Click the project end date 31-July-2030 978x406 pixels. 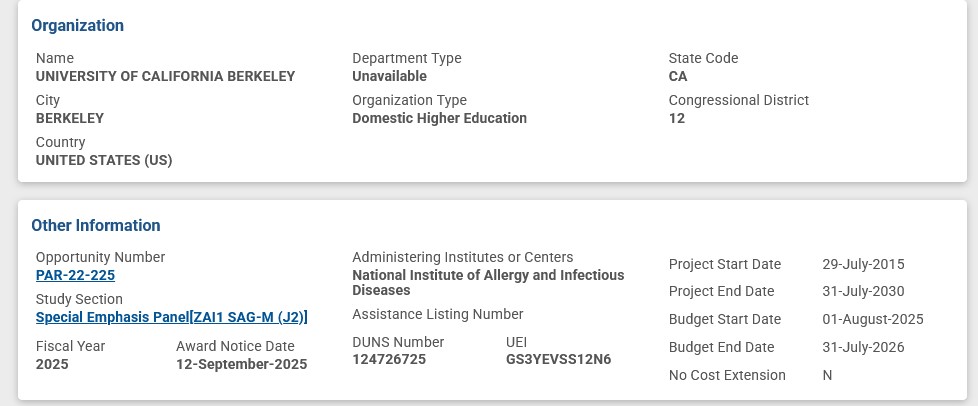click(863, 291)
